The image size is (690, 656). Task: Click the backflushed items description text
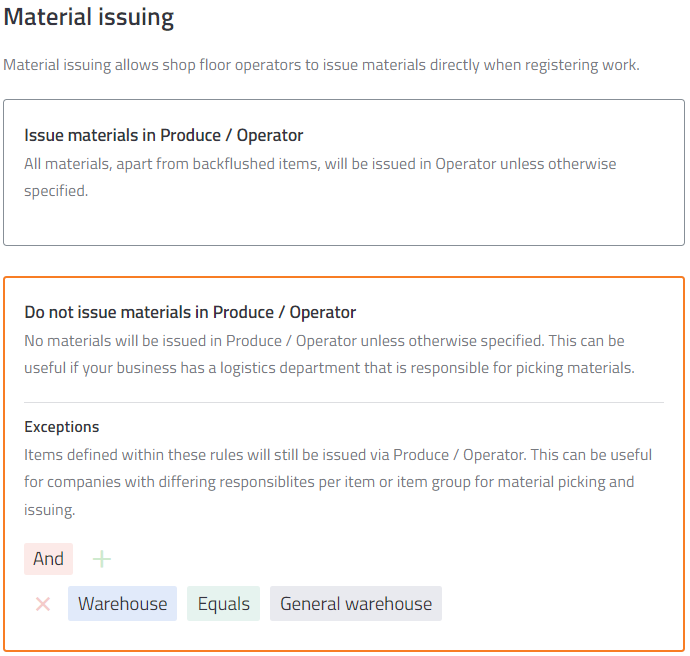pos(320,177)
